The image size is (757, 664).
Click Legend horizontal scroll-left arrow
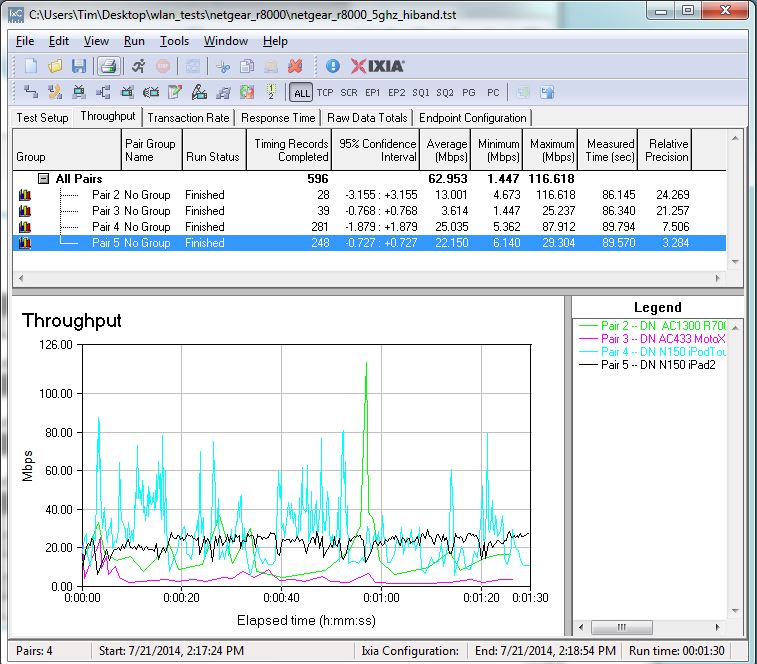click(x=581, y=627)
